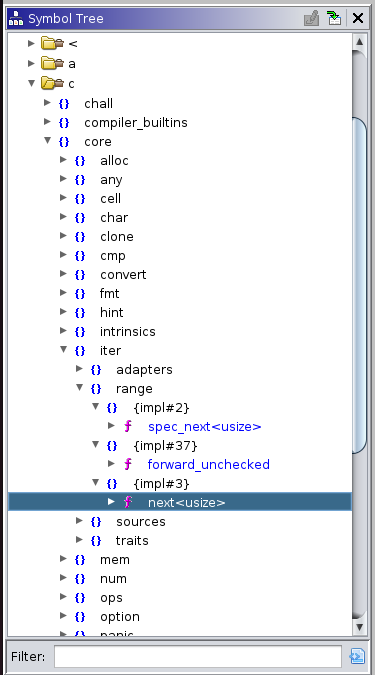Expand the '<' folder node
The width and height of the screenshot is (375, 675).
(x=31, y=43)
